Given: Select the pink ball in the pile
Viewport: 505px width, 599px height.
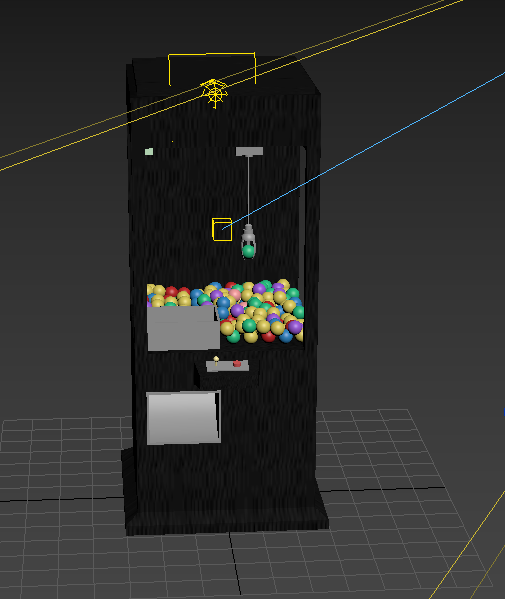Looking at the screenshot, I should click(x=235, y=295).
